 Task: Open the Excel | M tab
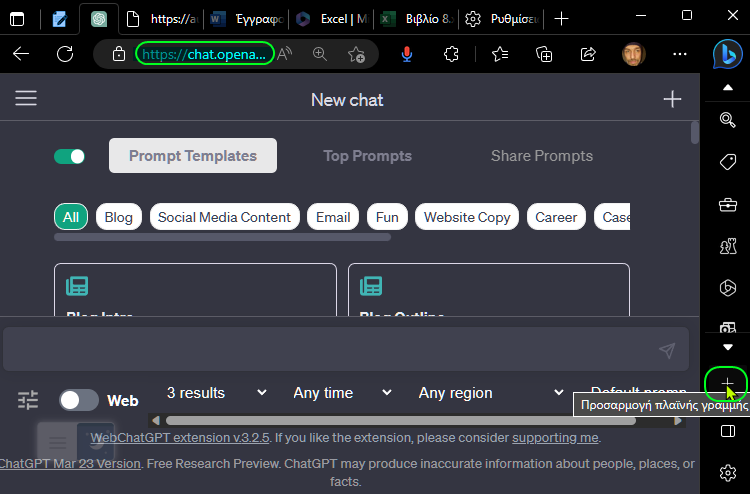(332, 19)
